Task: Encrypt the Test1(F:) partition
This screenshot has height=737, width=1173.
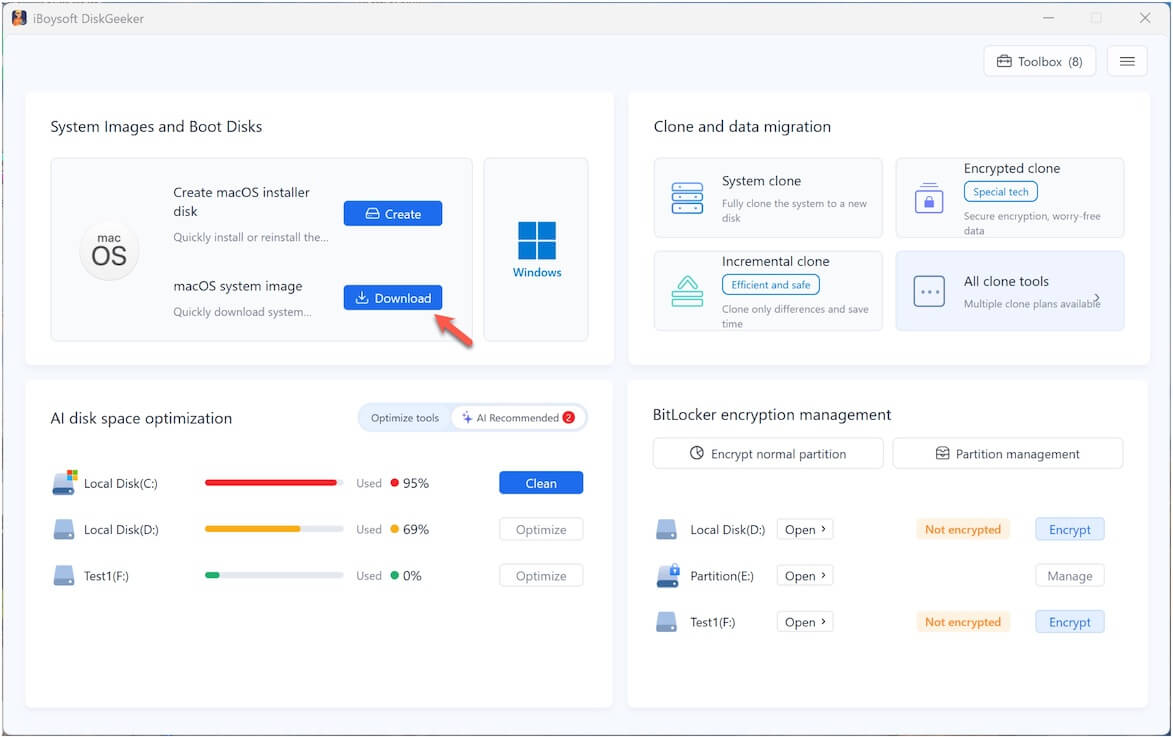Action: (x=1070, y=622)
